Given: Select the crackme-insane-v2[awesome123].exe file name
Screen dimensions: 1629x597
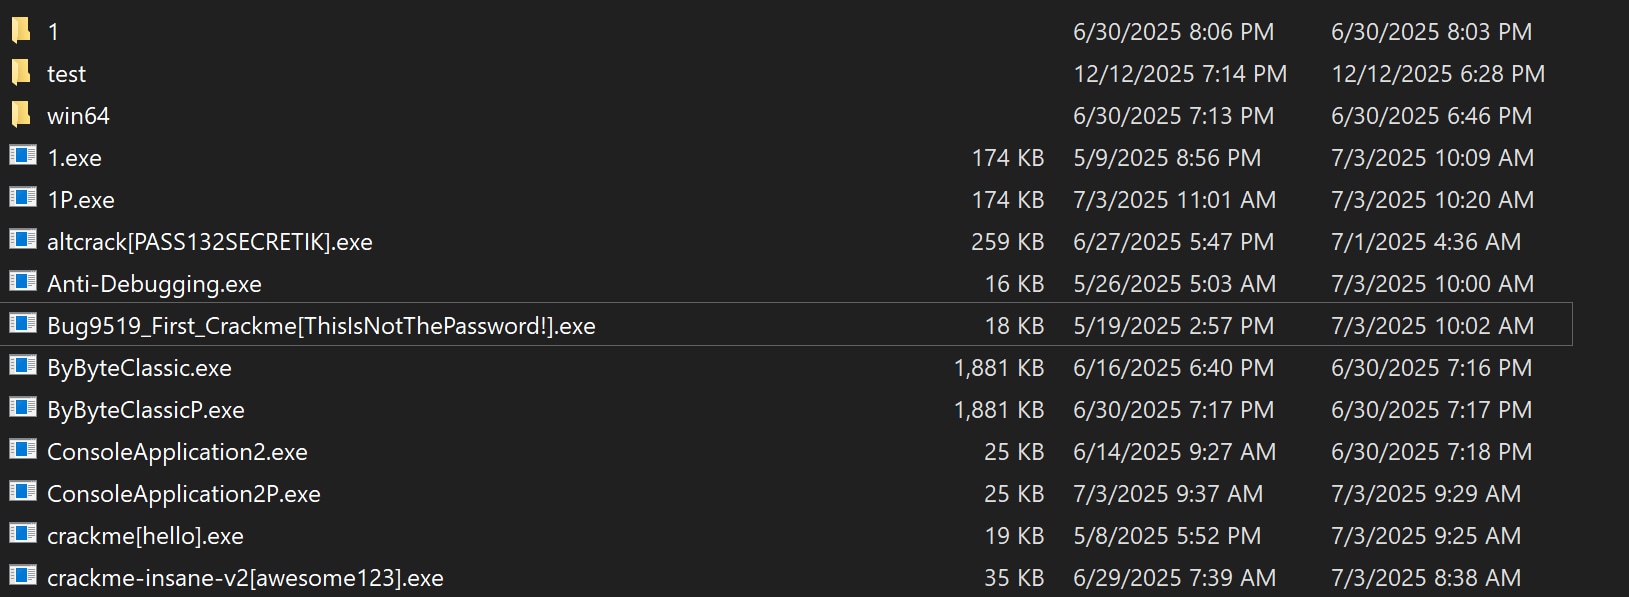Looking at the screenshot, I should (x=245, y=578).
